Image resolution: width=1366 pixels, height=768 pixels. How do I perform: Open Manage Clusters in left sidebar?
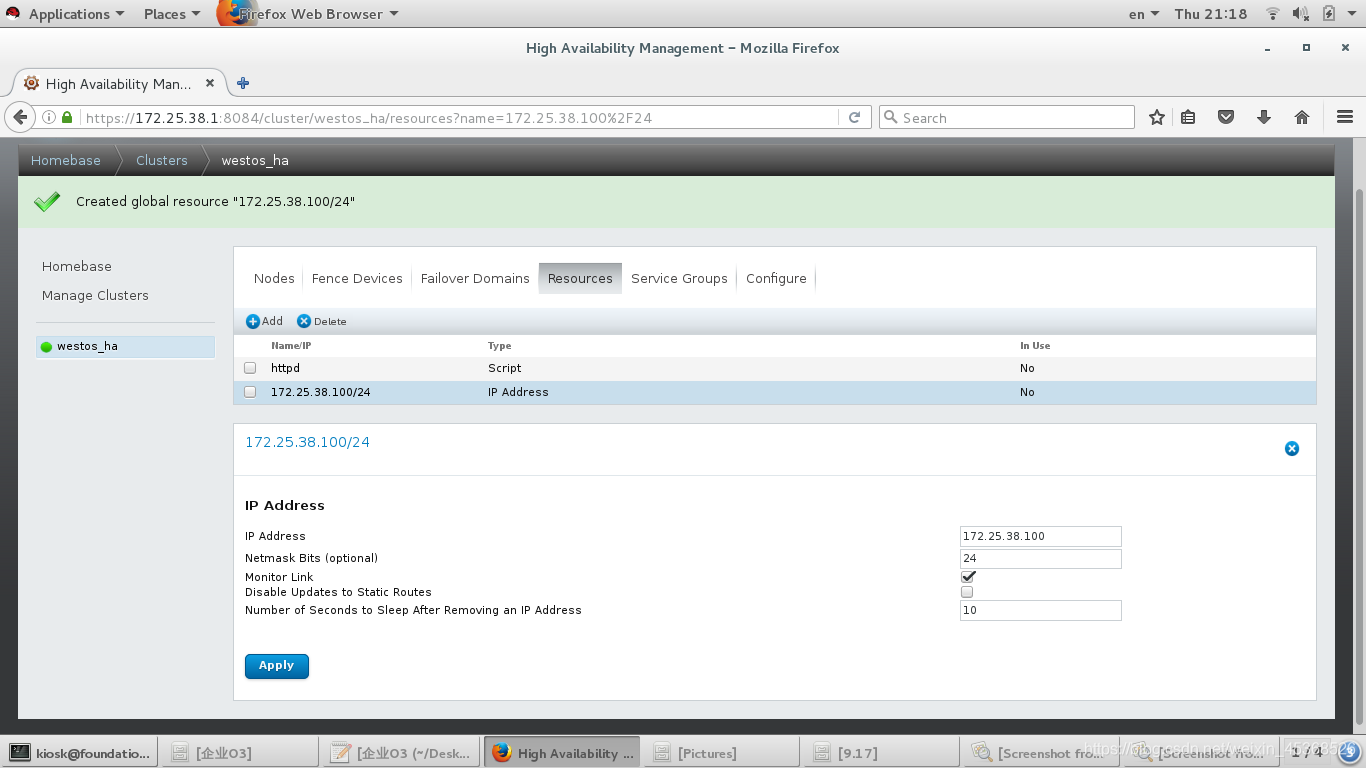95,295
